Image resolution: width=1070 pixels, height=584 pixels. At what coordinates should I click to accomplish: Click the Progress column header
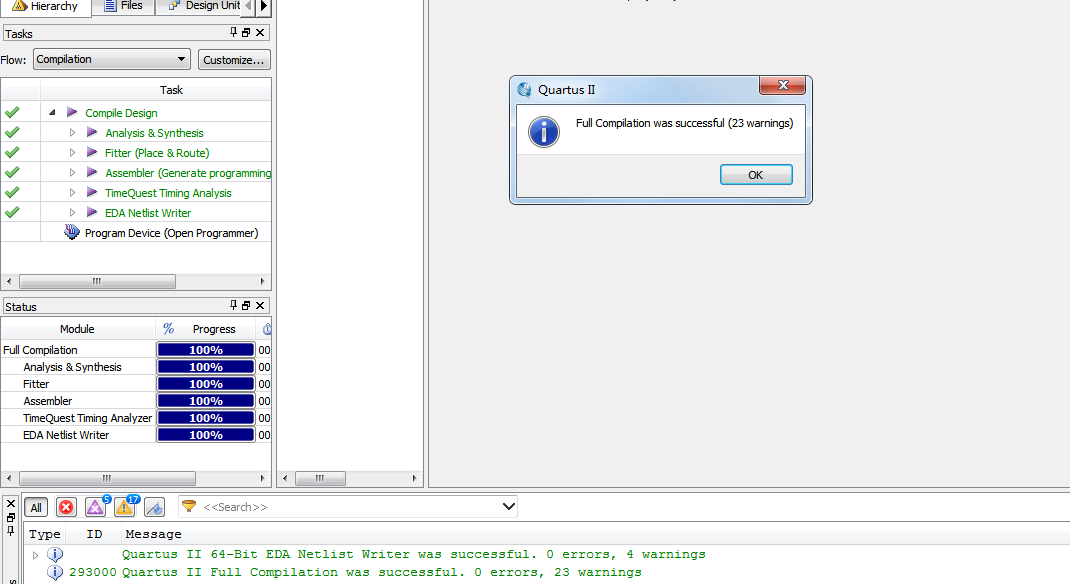point(214,329)
